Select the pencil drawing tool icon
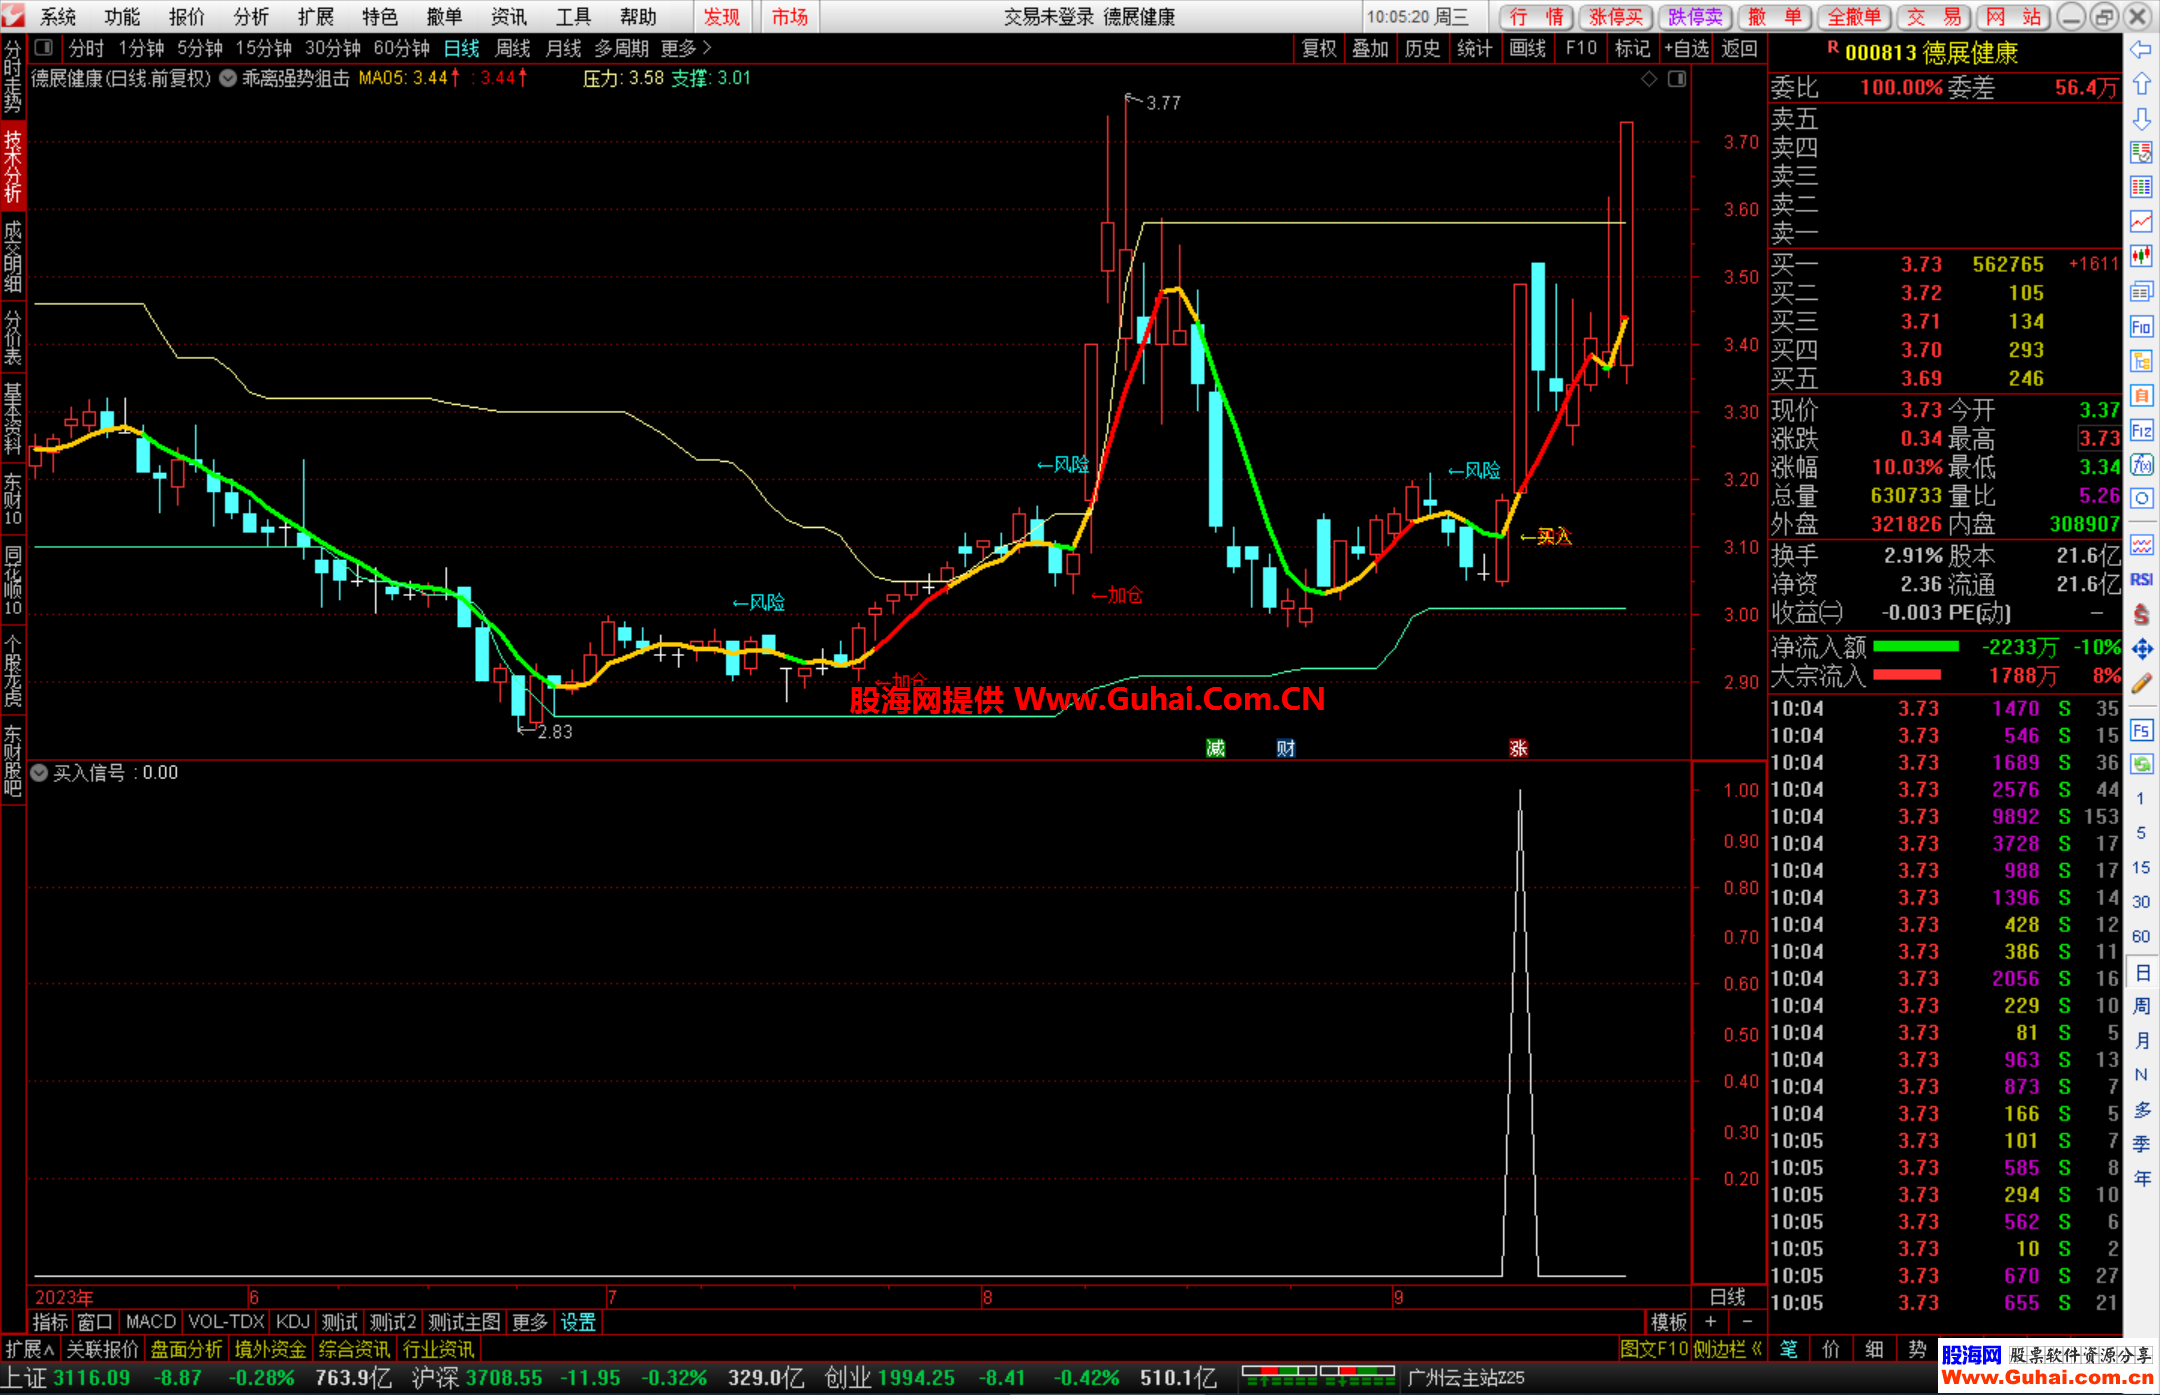Image resolution: width=2160 pixels, height=1395 pixels. pos(2141,684)
